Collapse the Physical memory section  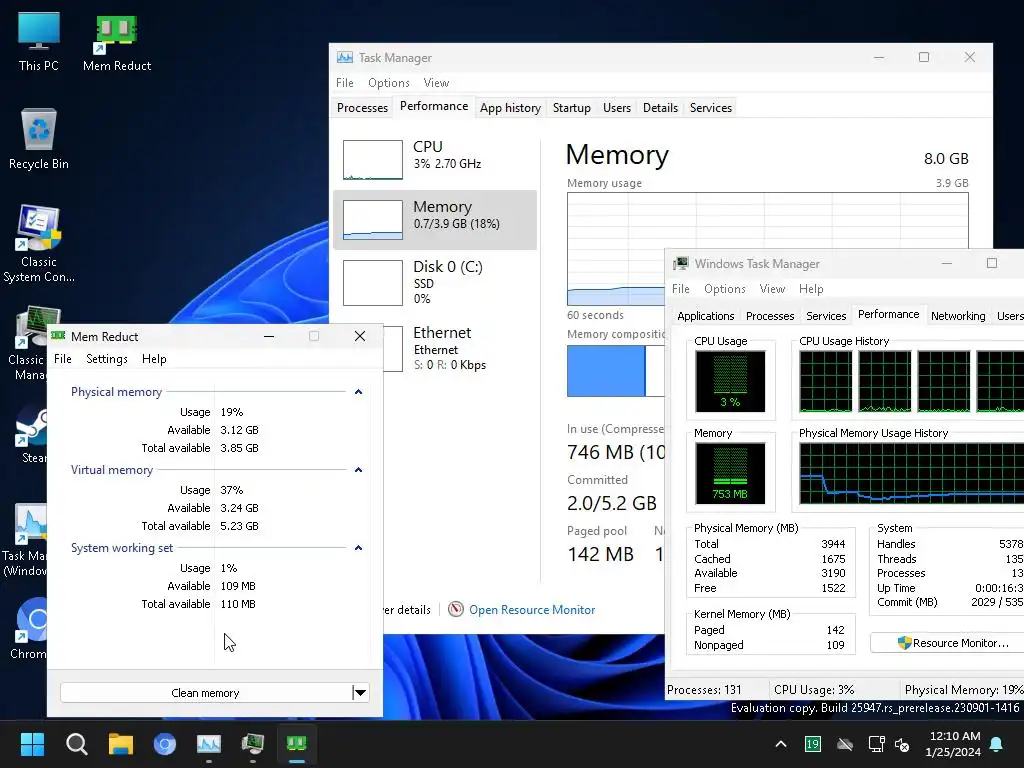(x=358, y=391)
